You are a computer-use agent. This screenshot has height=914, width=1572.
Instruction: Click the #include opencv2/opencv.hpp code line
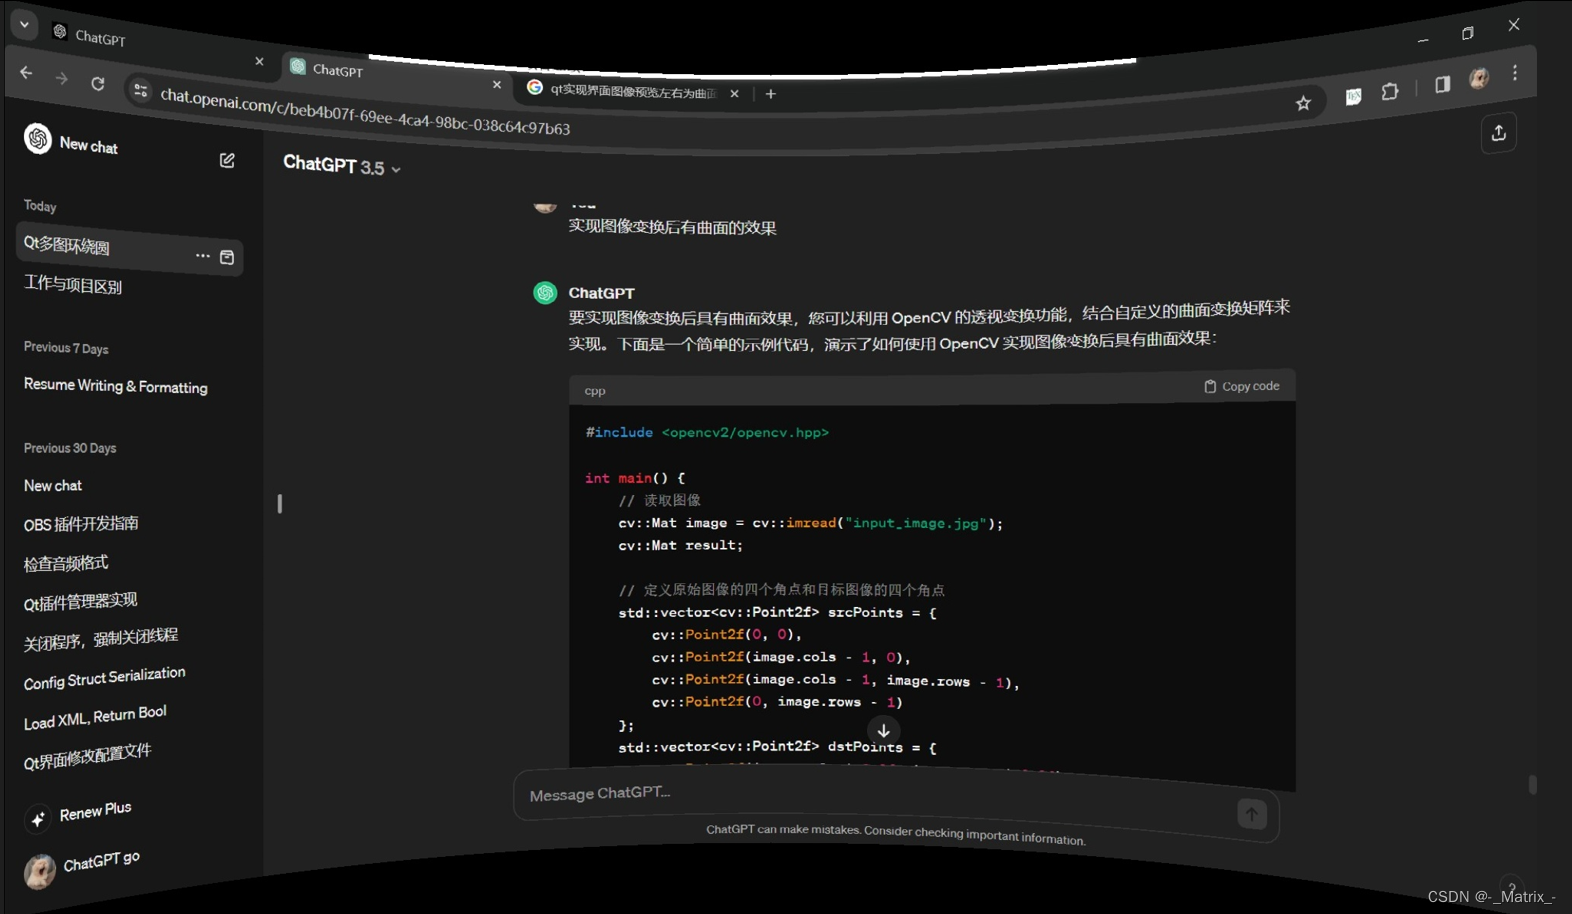707,433
